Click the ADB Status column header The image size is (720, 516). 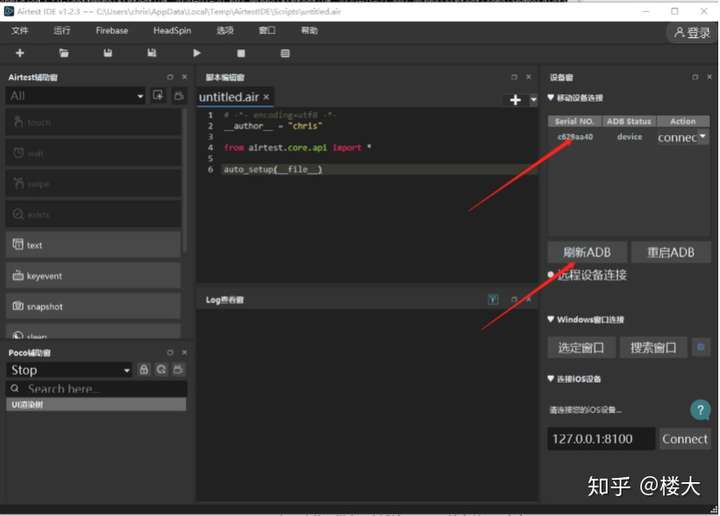(x=629, y=121)
